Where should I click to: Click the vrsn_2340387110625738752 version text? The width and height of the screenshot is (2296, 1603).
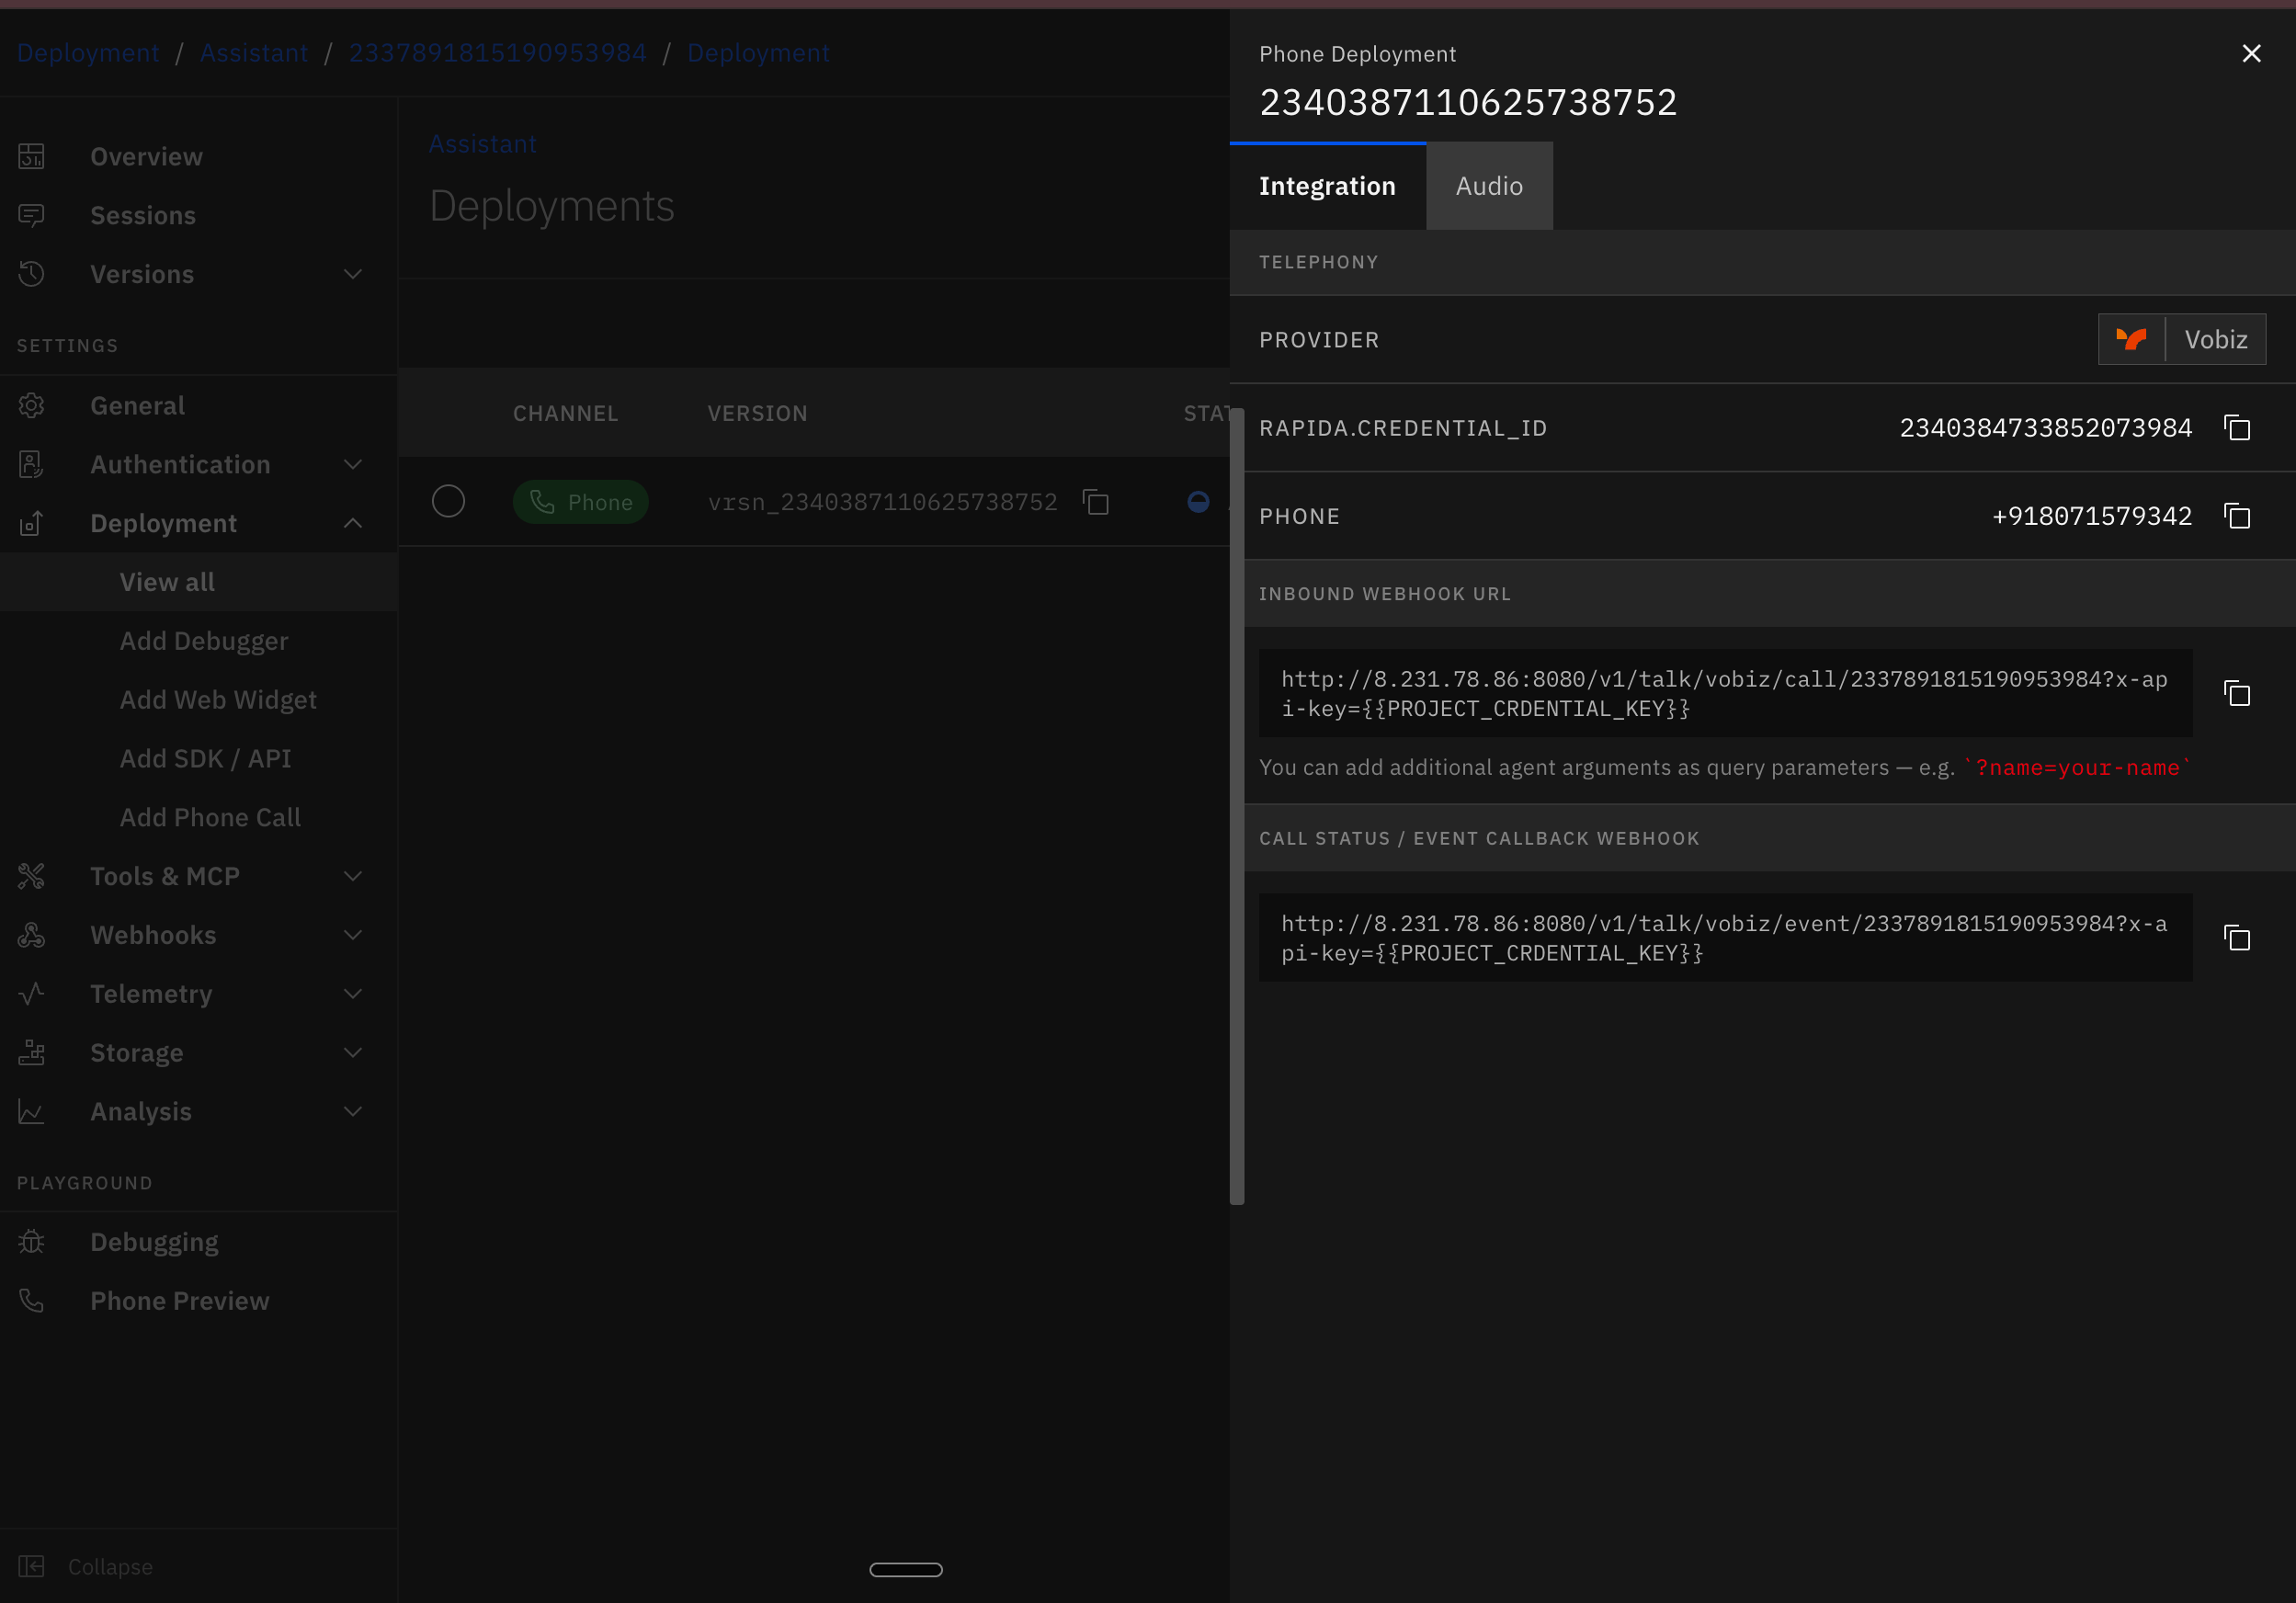[882, 502]
